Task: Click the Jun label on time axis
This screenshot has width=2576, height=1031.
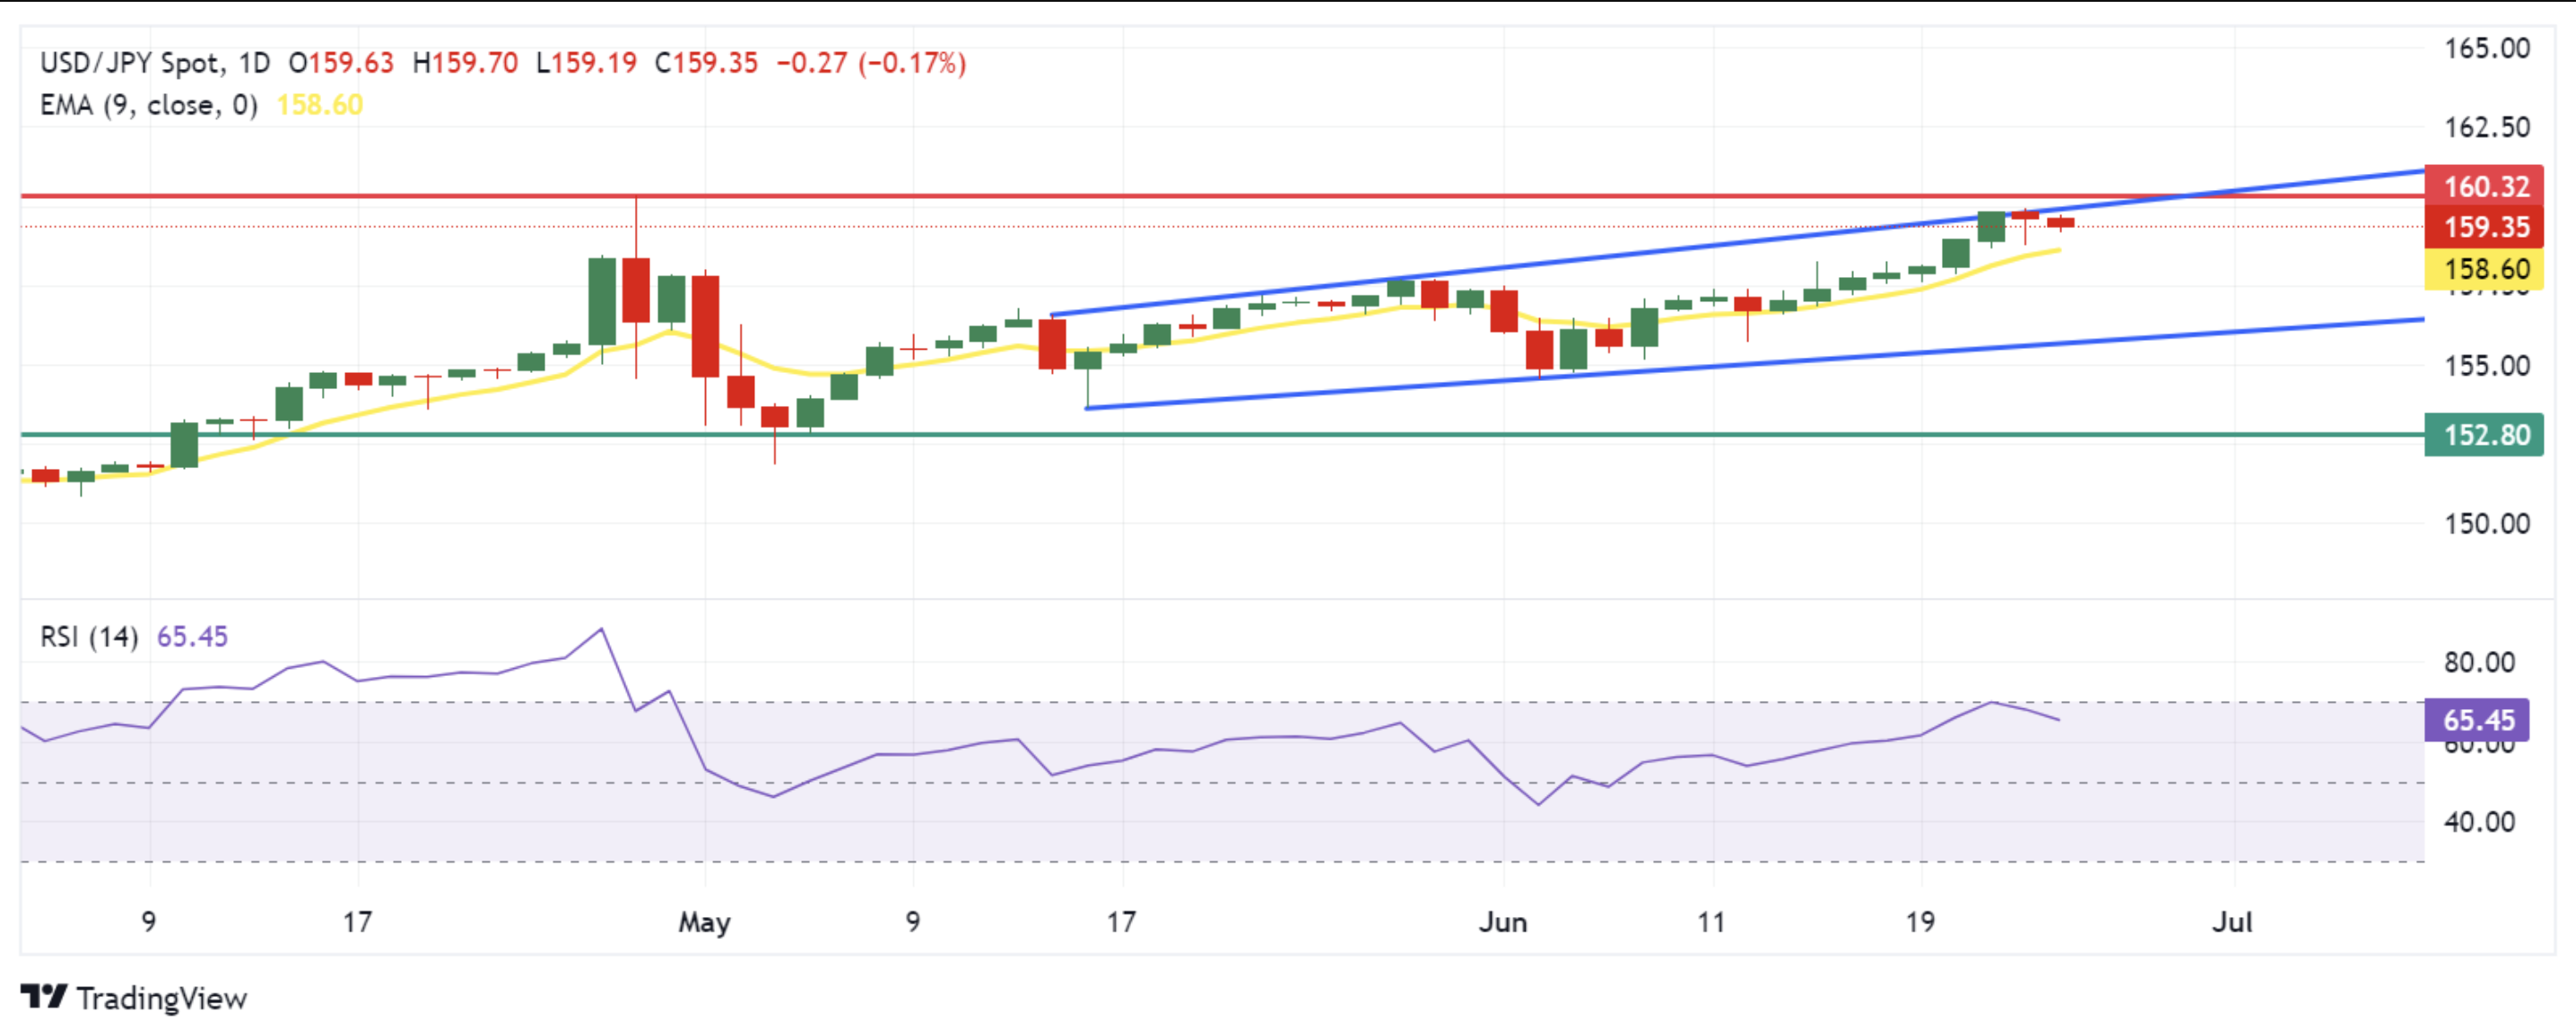Action: click(1503, 922)
